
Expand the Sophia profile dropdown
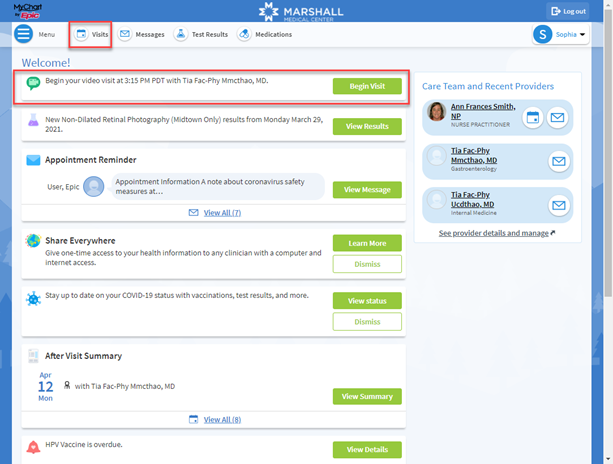pyautogui.click(x=561, y=34)
